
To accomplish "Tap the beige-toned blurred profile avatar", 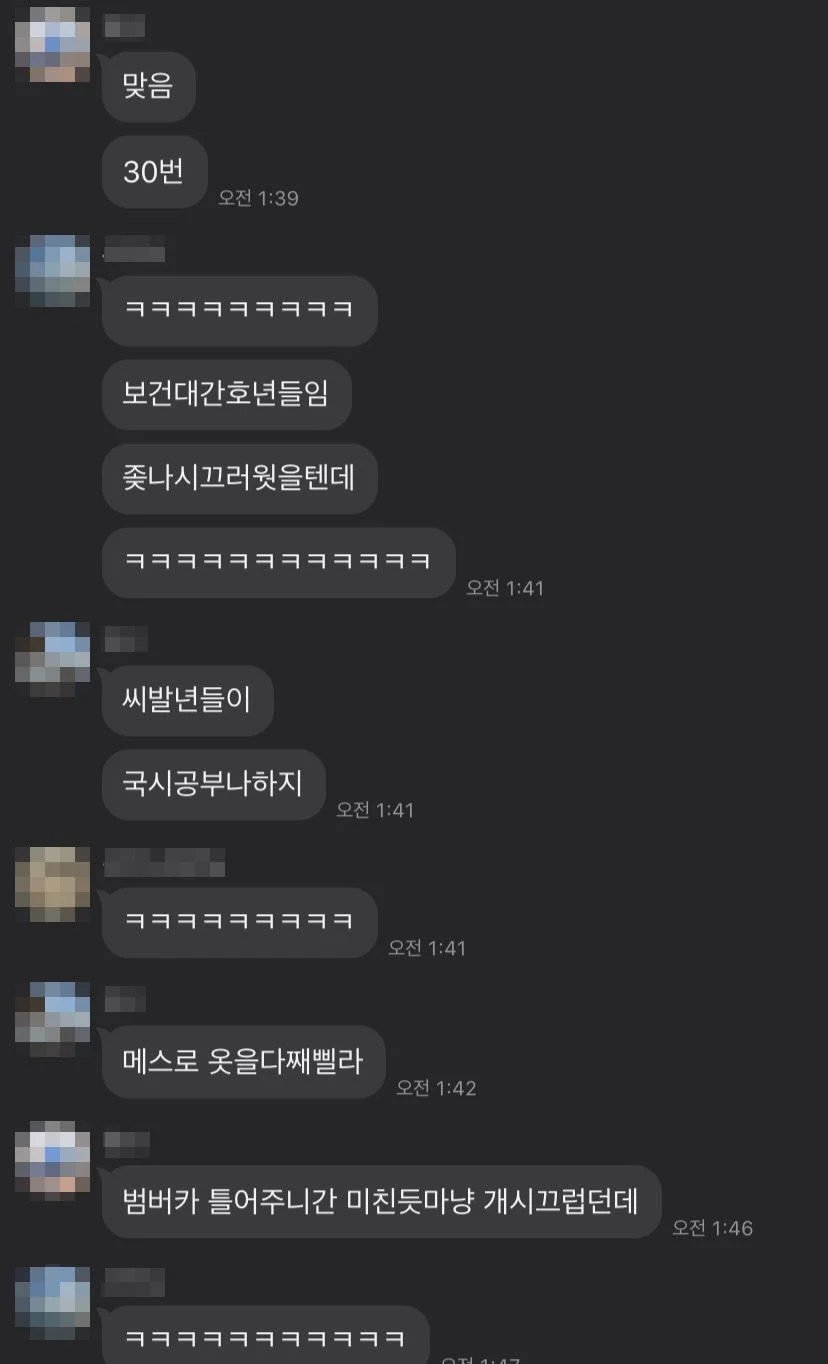I will coord(53,884).
